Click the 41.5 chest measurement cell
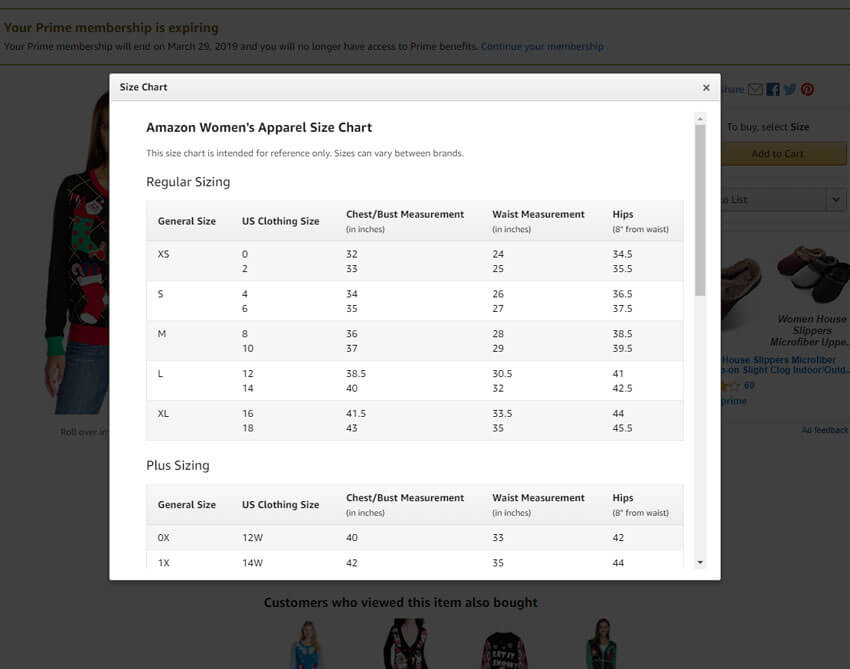This screenshot has width=850, height=669. (x=356, y=414)
